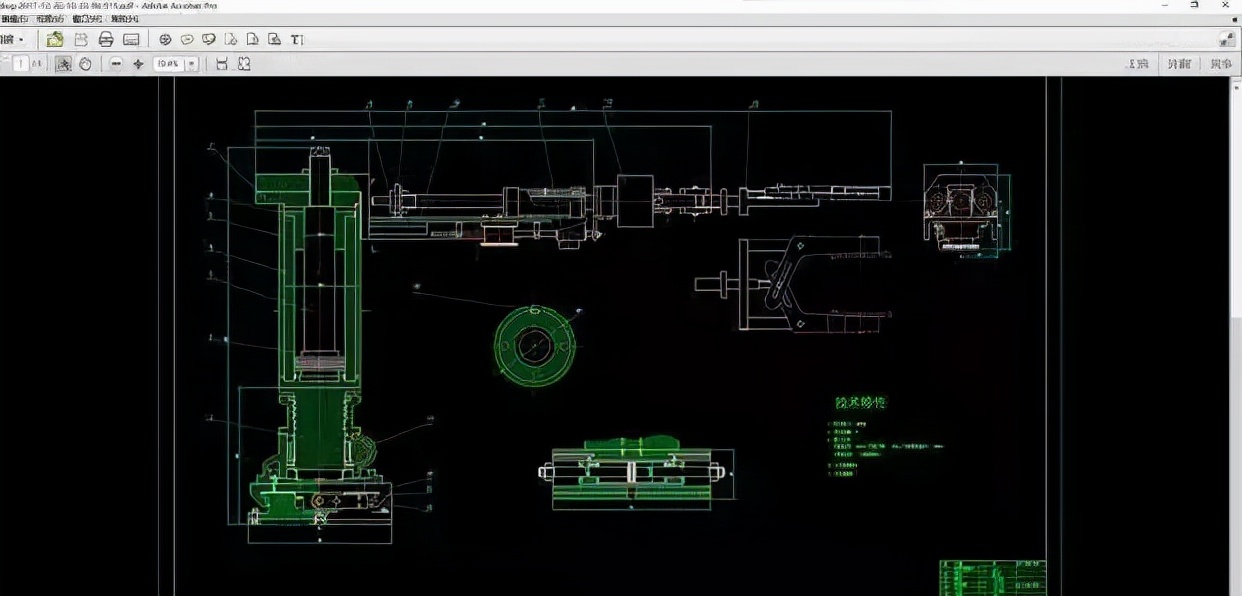Expand the Create dropdown at toolbar left
Image resolution: width=1242 pixels, height=596 pixels.
13,40
